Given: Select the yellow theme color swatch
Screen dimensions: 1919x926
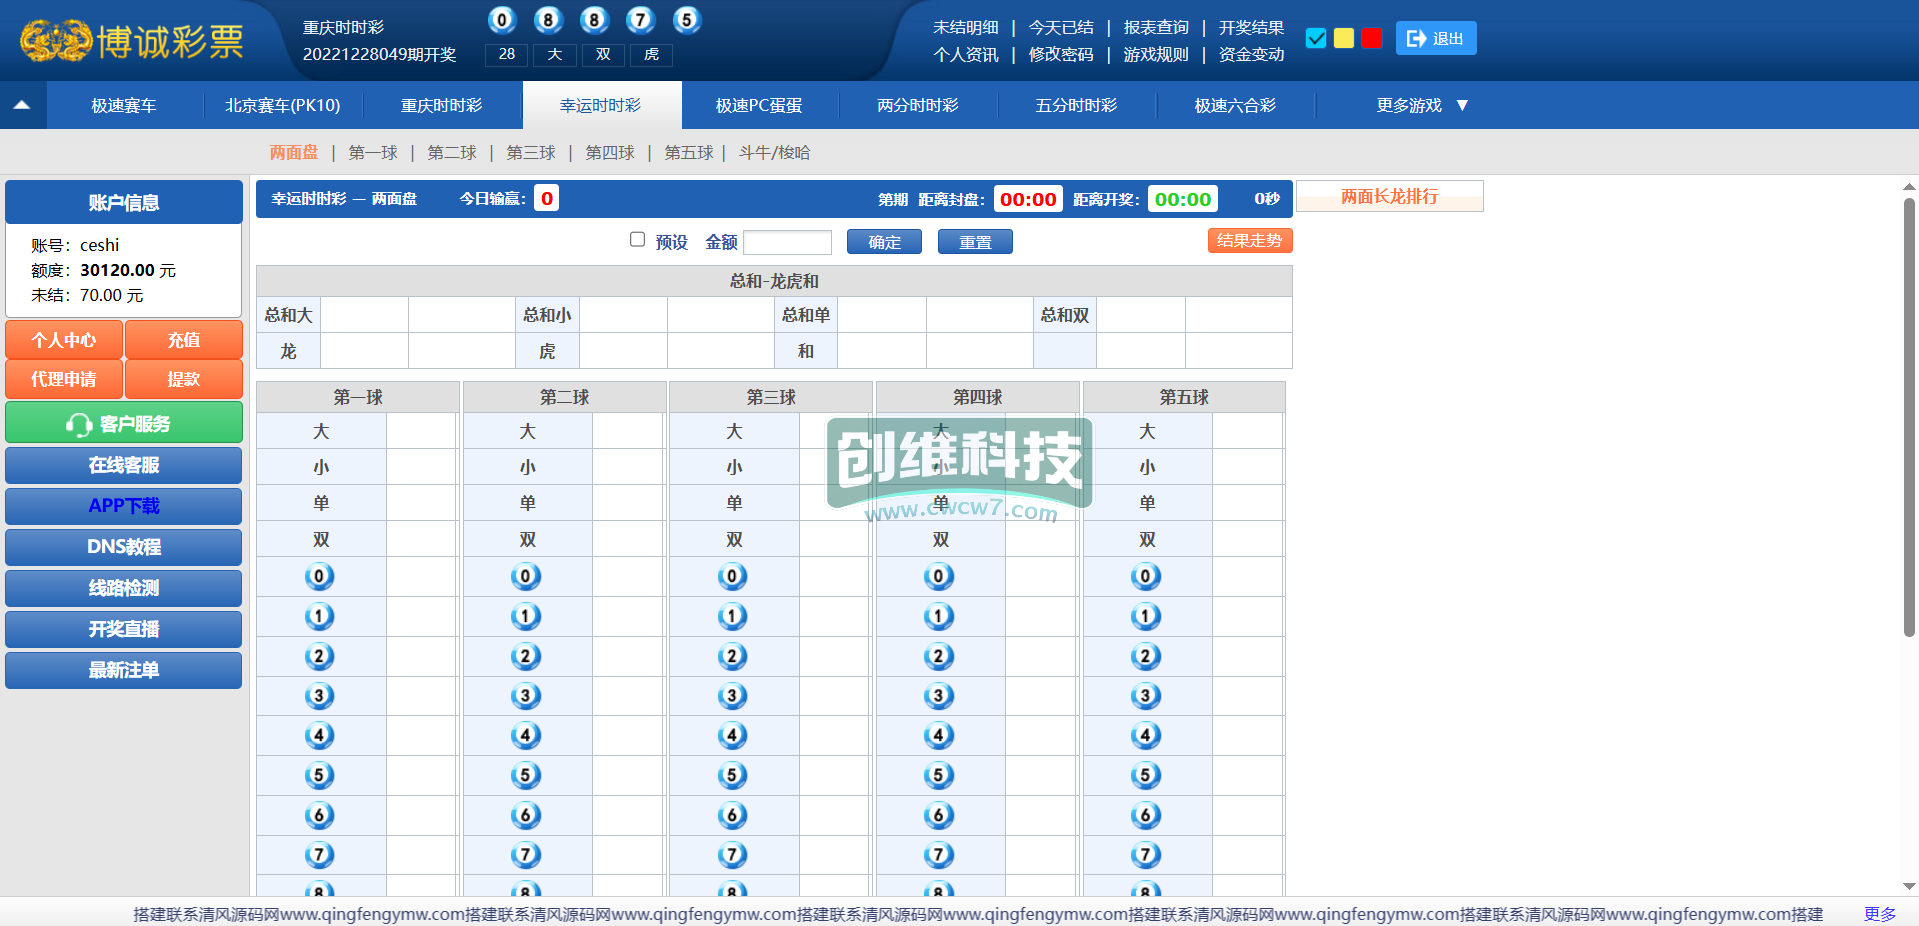Looking at the screenshot, I should click(x=1344, y=38).
